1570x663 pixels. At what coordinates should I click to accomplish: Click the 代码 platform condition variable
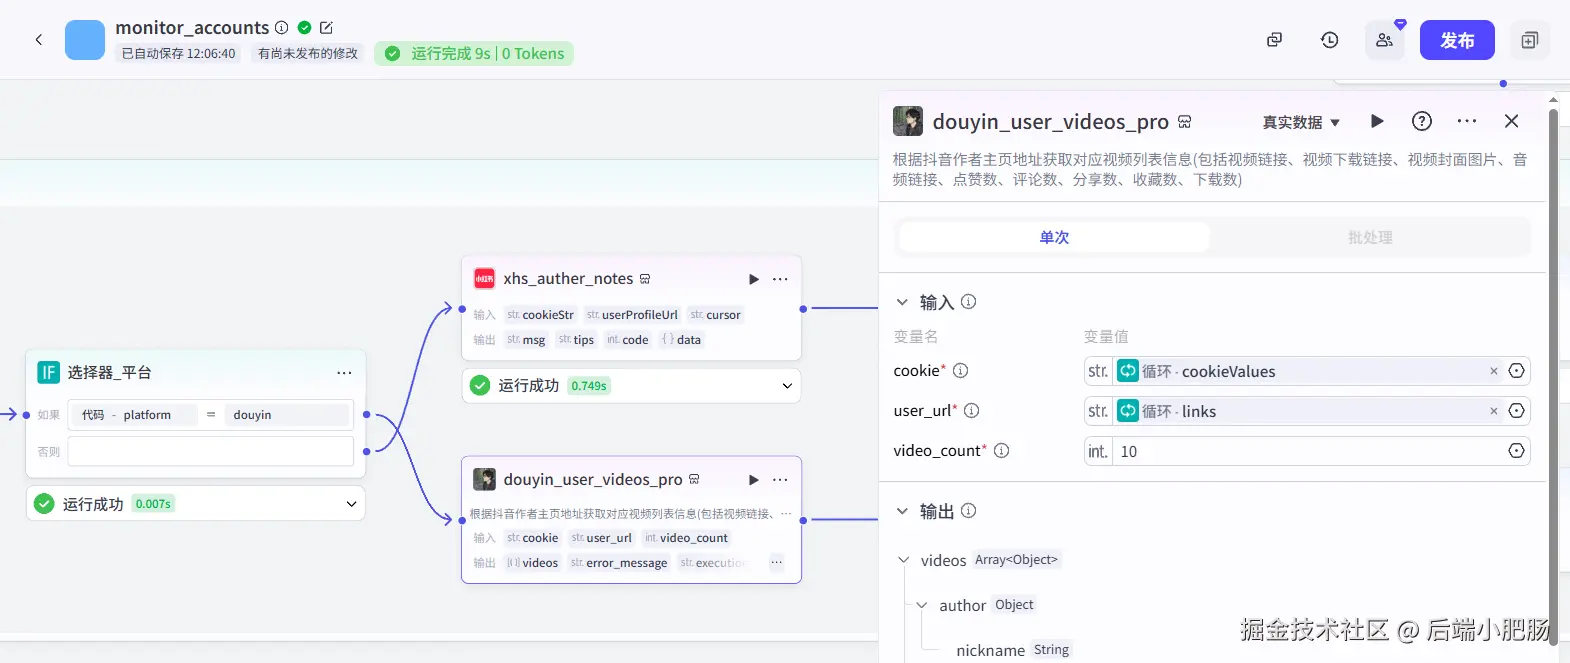coord(133,415)
